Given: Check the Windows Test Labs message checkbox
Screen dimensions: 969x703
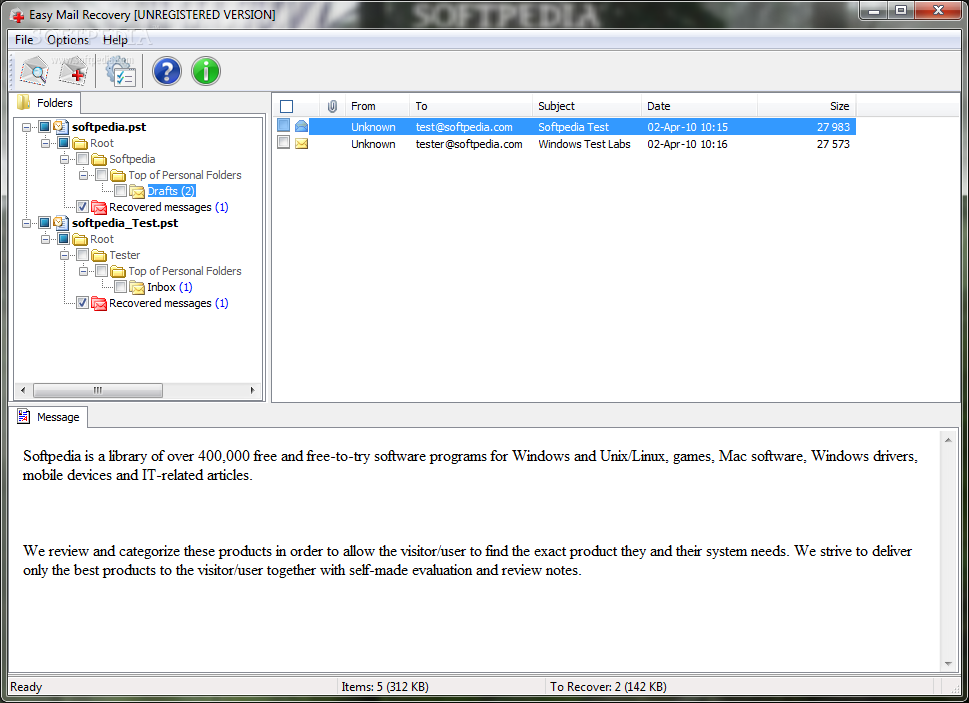Looking at the screenshot, I should [284, 143].
